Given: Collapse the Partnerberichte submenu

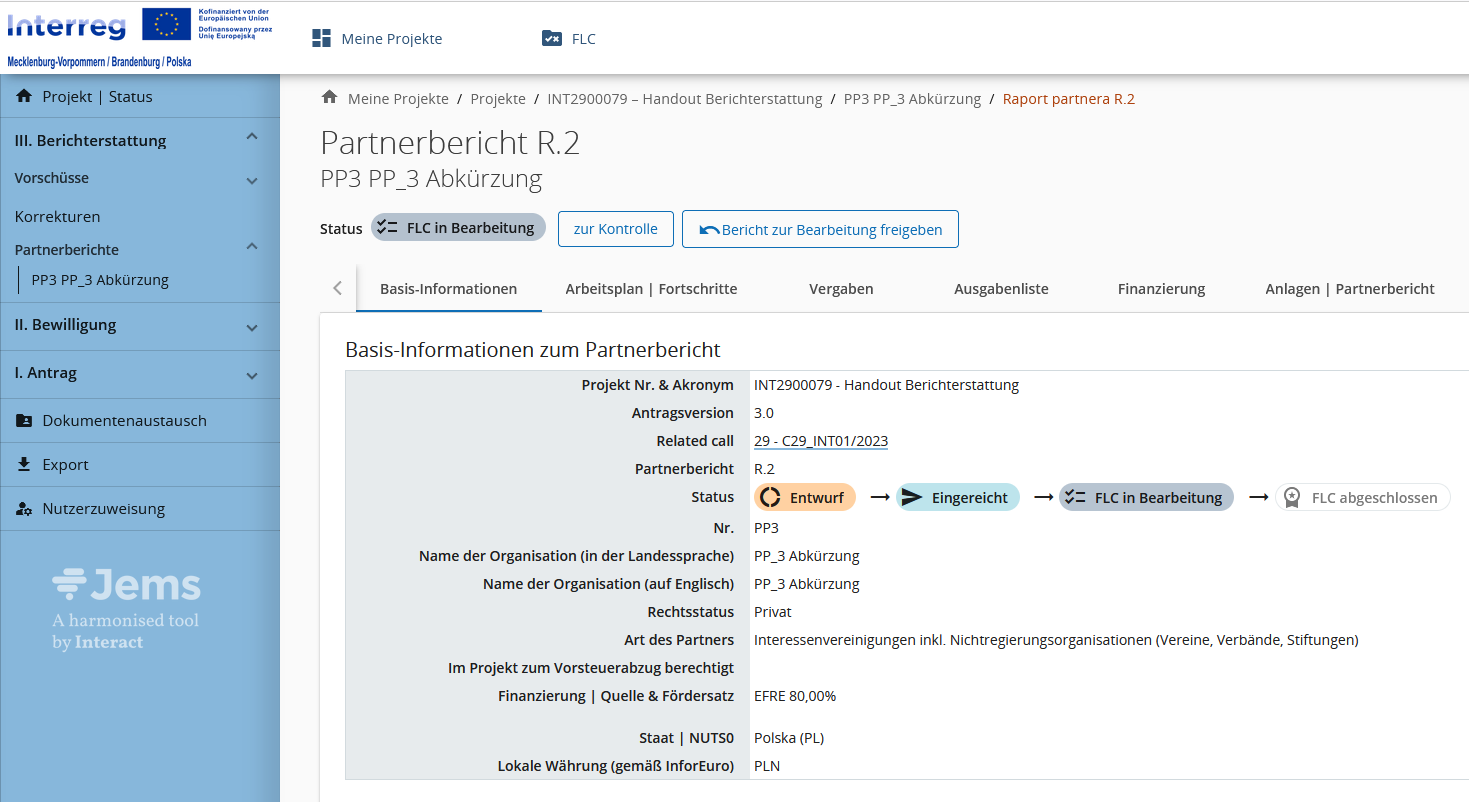Looking at the screenshot, I should 252,247.
